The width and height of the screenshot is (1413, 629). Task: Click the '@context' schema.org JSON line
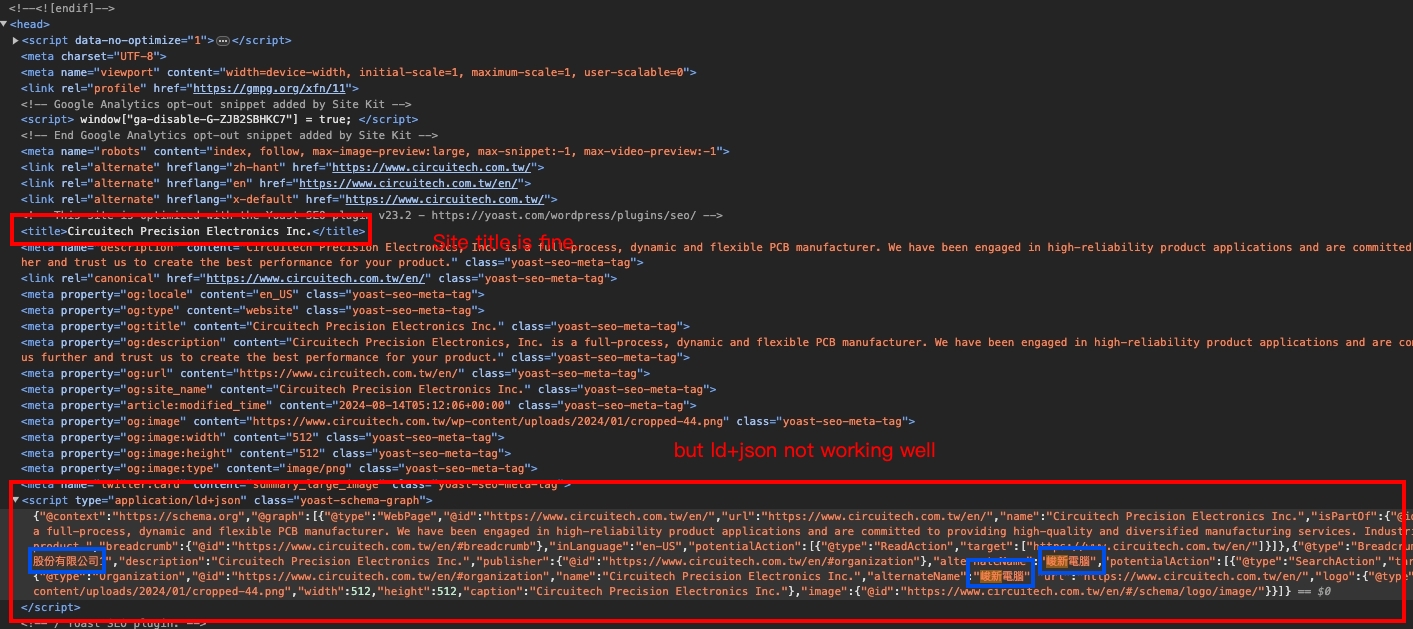pos(723,516)
